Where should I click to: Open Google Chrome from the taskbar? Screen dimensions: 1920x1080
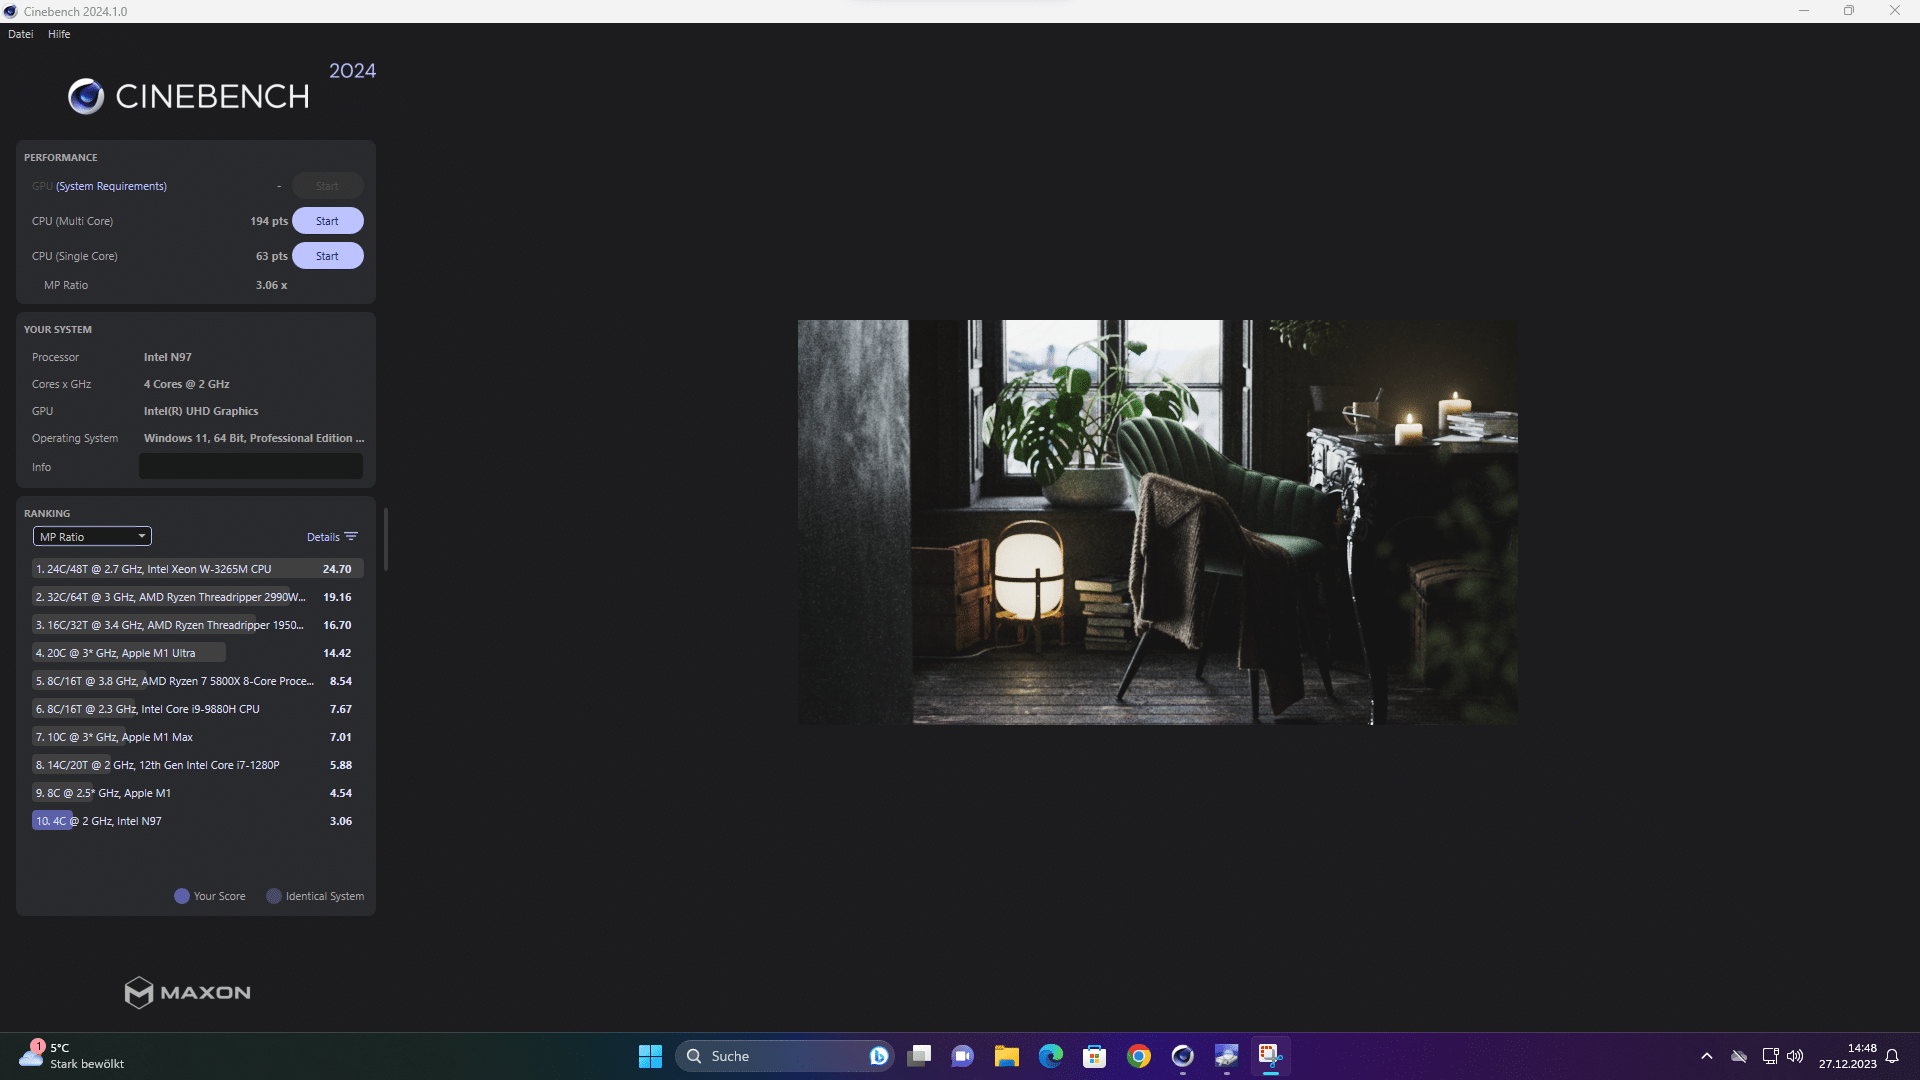pyautogui.click(x=1138, y=1056)
